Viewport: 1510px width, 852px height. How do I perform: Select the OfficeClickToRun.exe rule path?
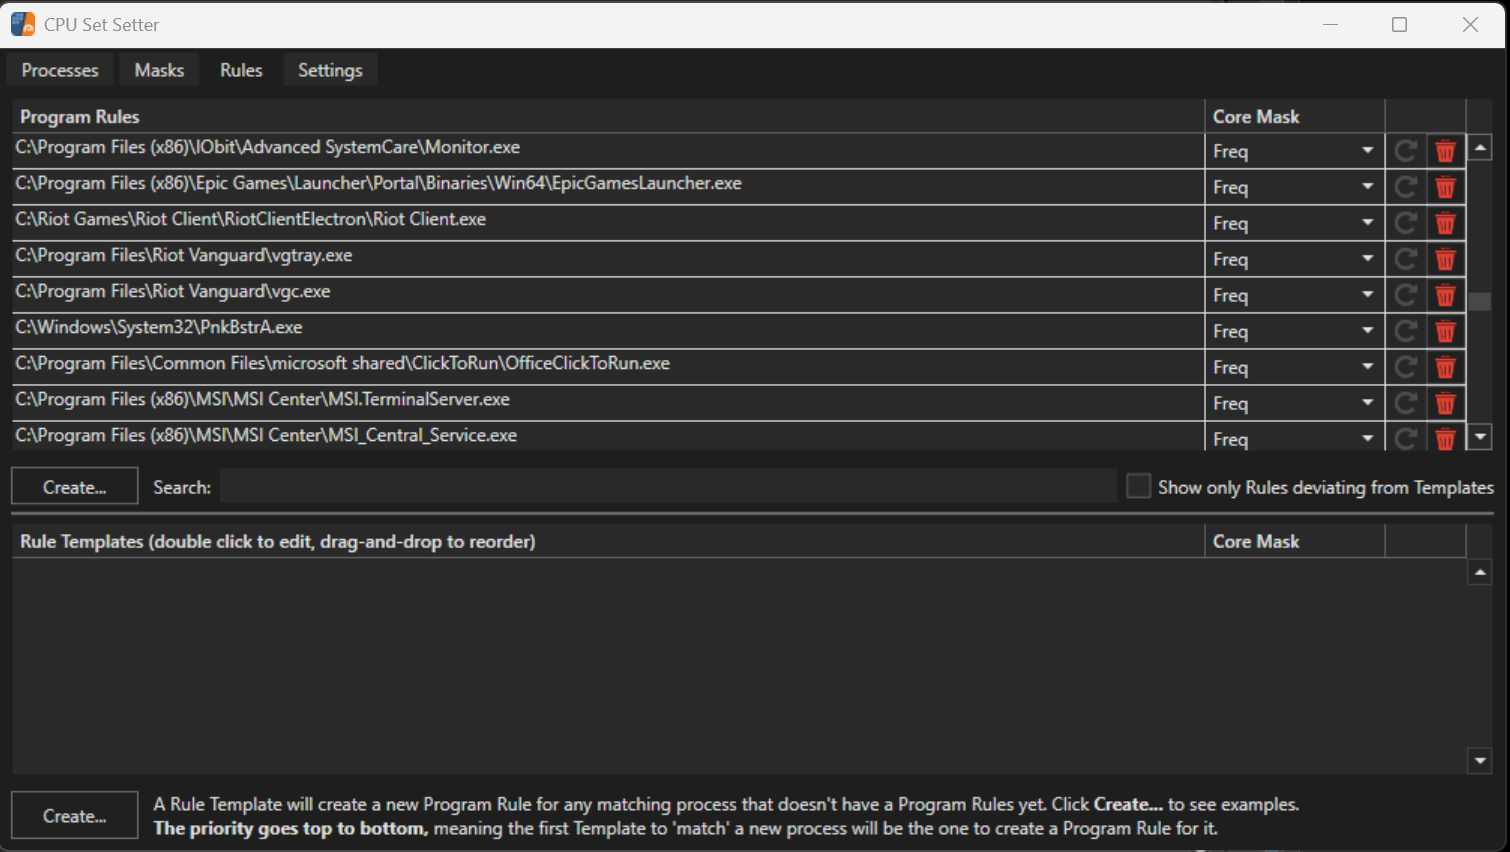point(343,363)
